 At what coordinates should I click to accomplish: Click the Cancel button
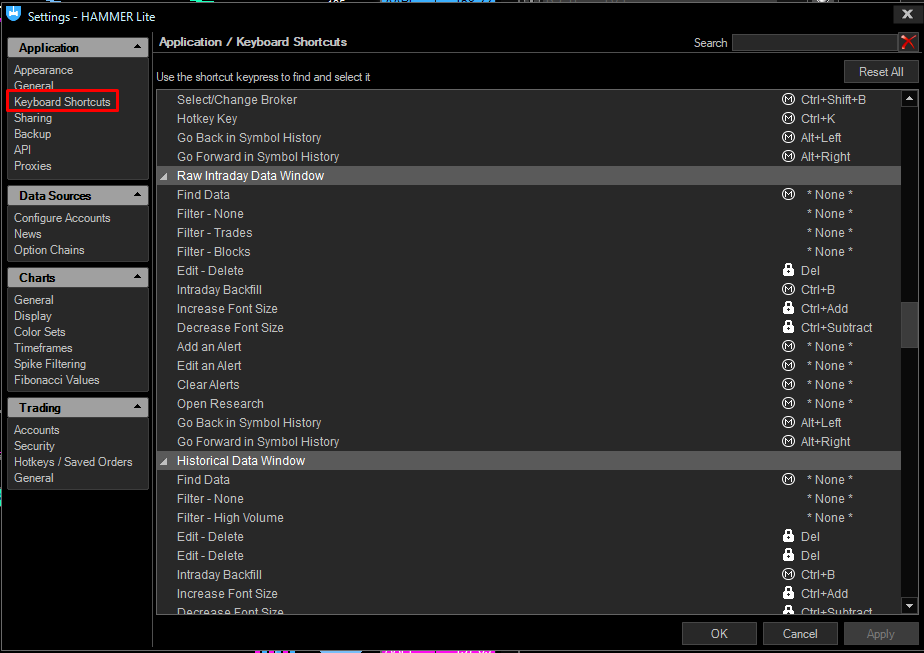[800, 634]
